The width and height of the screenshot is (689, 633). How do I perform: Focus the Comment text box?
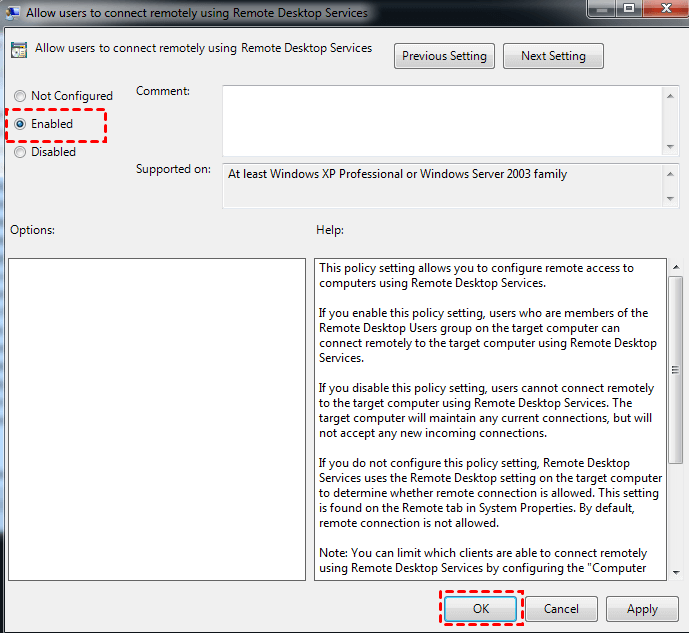tap(440, 120)
